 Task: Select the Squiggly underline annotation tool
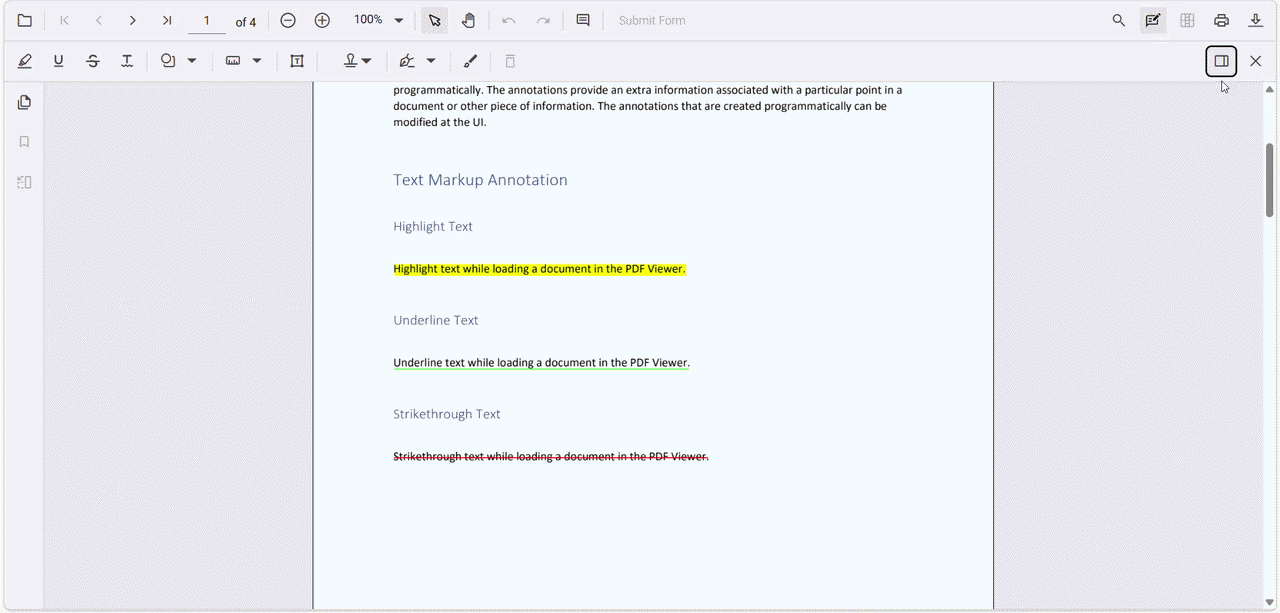pos(127,61)
